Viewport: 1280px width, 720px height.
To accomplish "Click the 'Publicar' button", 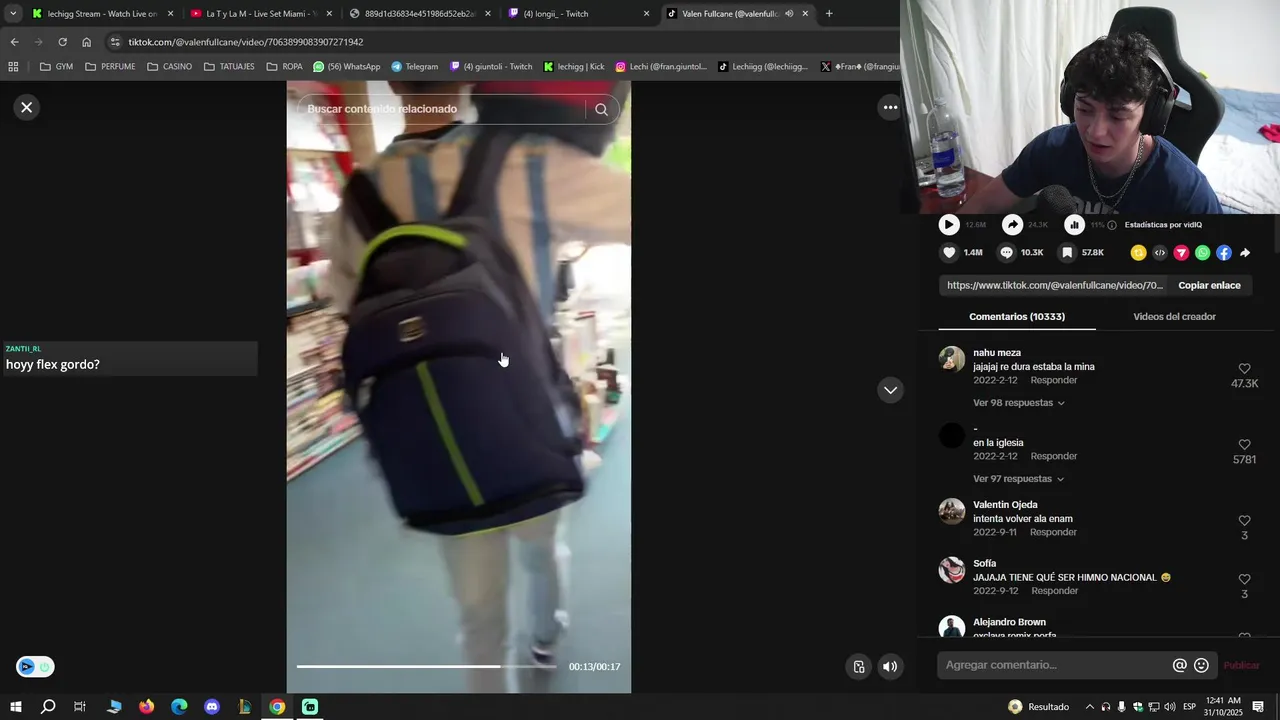I will click(x=1242, y=665).
